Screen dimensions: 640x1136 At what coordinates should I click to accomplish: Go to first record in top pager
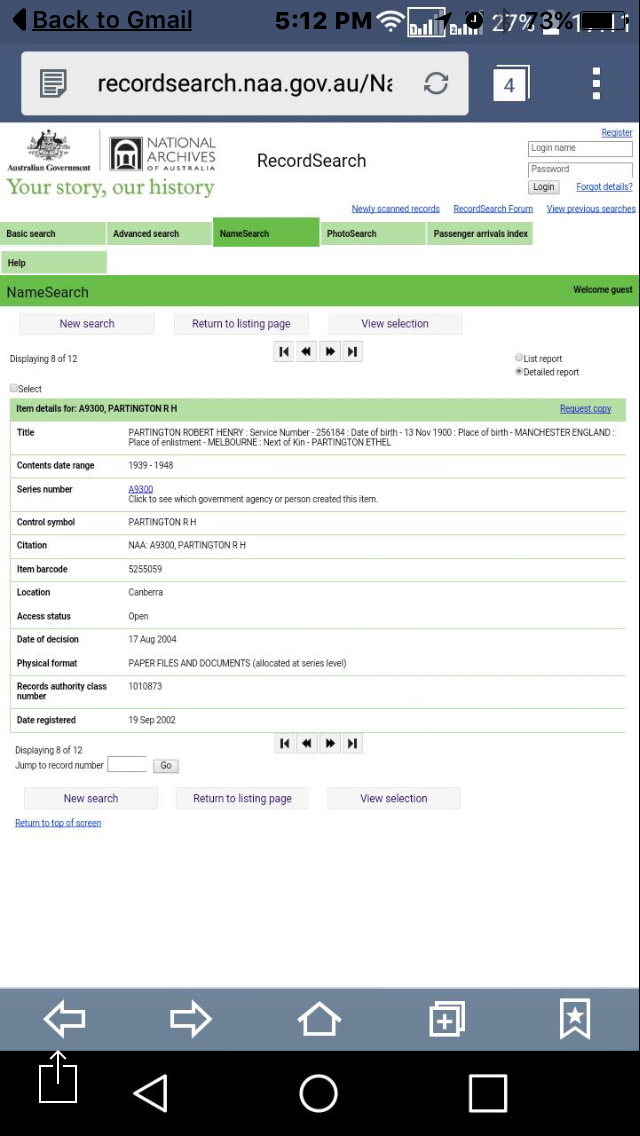pos(284,351)
